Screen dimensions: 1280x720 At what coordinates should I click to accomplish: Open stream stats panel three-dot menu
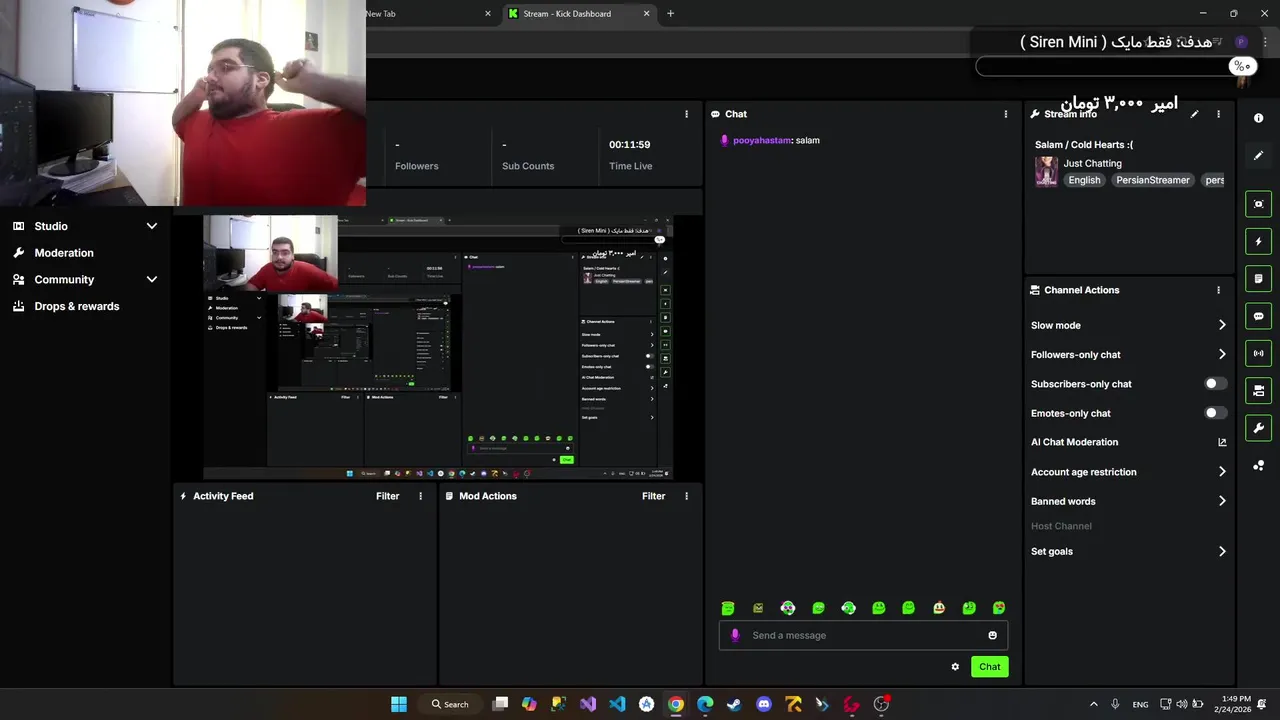point(686,114)
